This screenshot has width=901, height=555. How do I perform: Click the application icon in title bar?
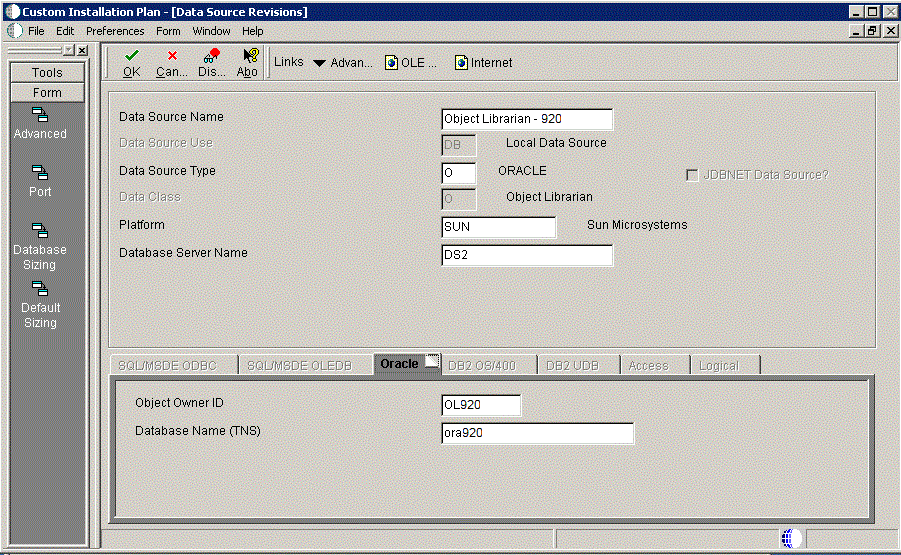pyautogui.click(x=12, y=11)
